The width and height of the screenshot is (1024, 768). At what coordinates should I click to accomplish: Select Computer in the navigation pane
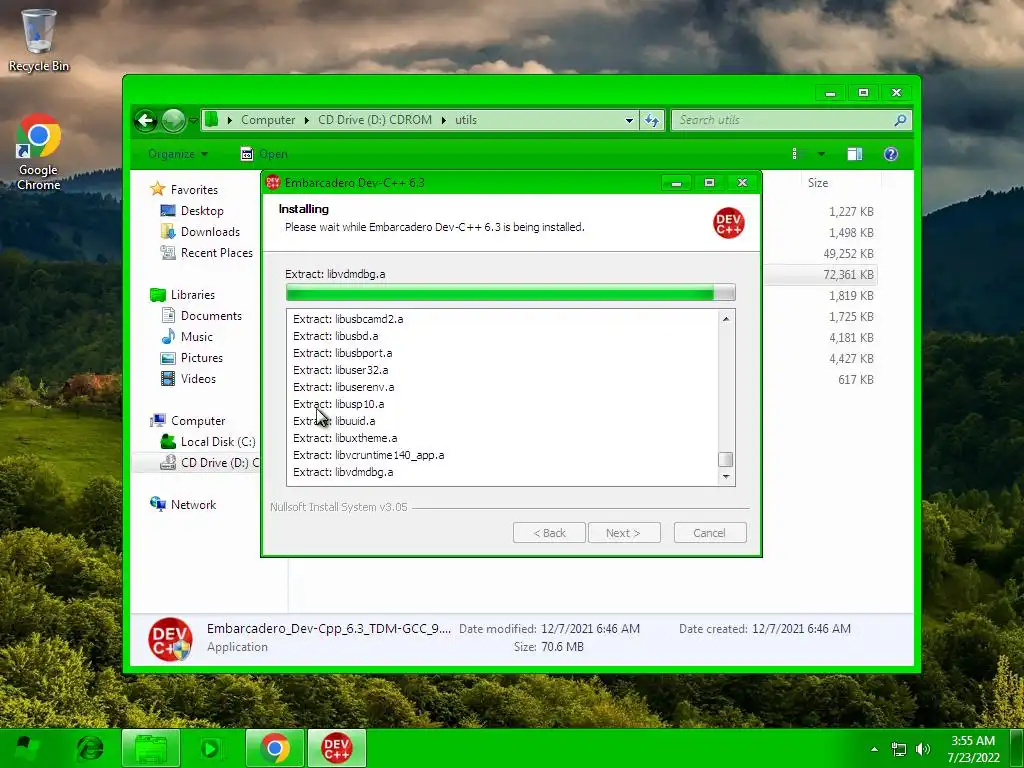tap(198, 421)
